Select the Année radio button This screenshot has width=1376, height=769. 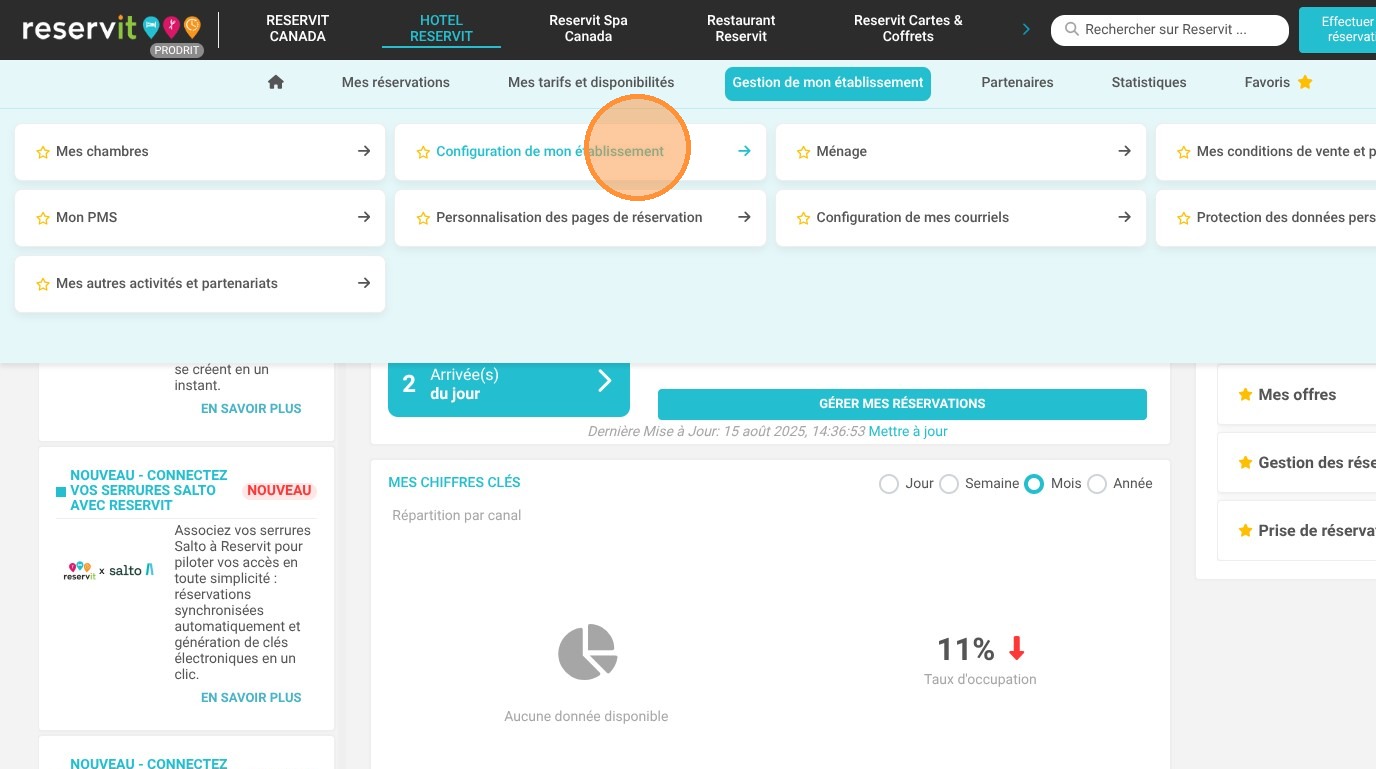click(x=1096, y=484)
